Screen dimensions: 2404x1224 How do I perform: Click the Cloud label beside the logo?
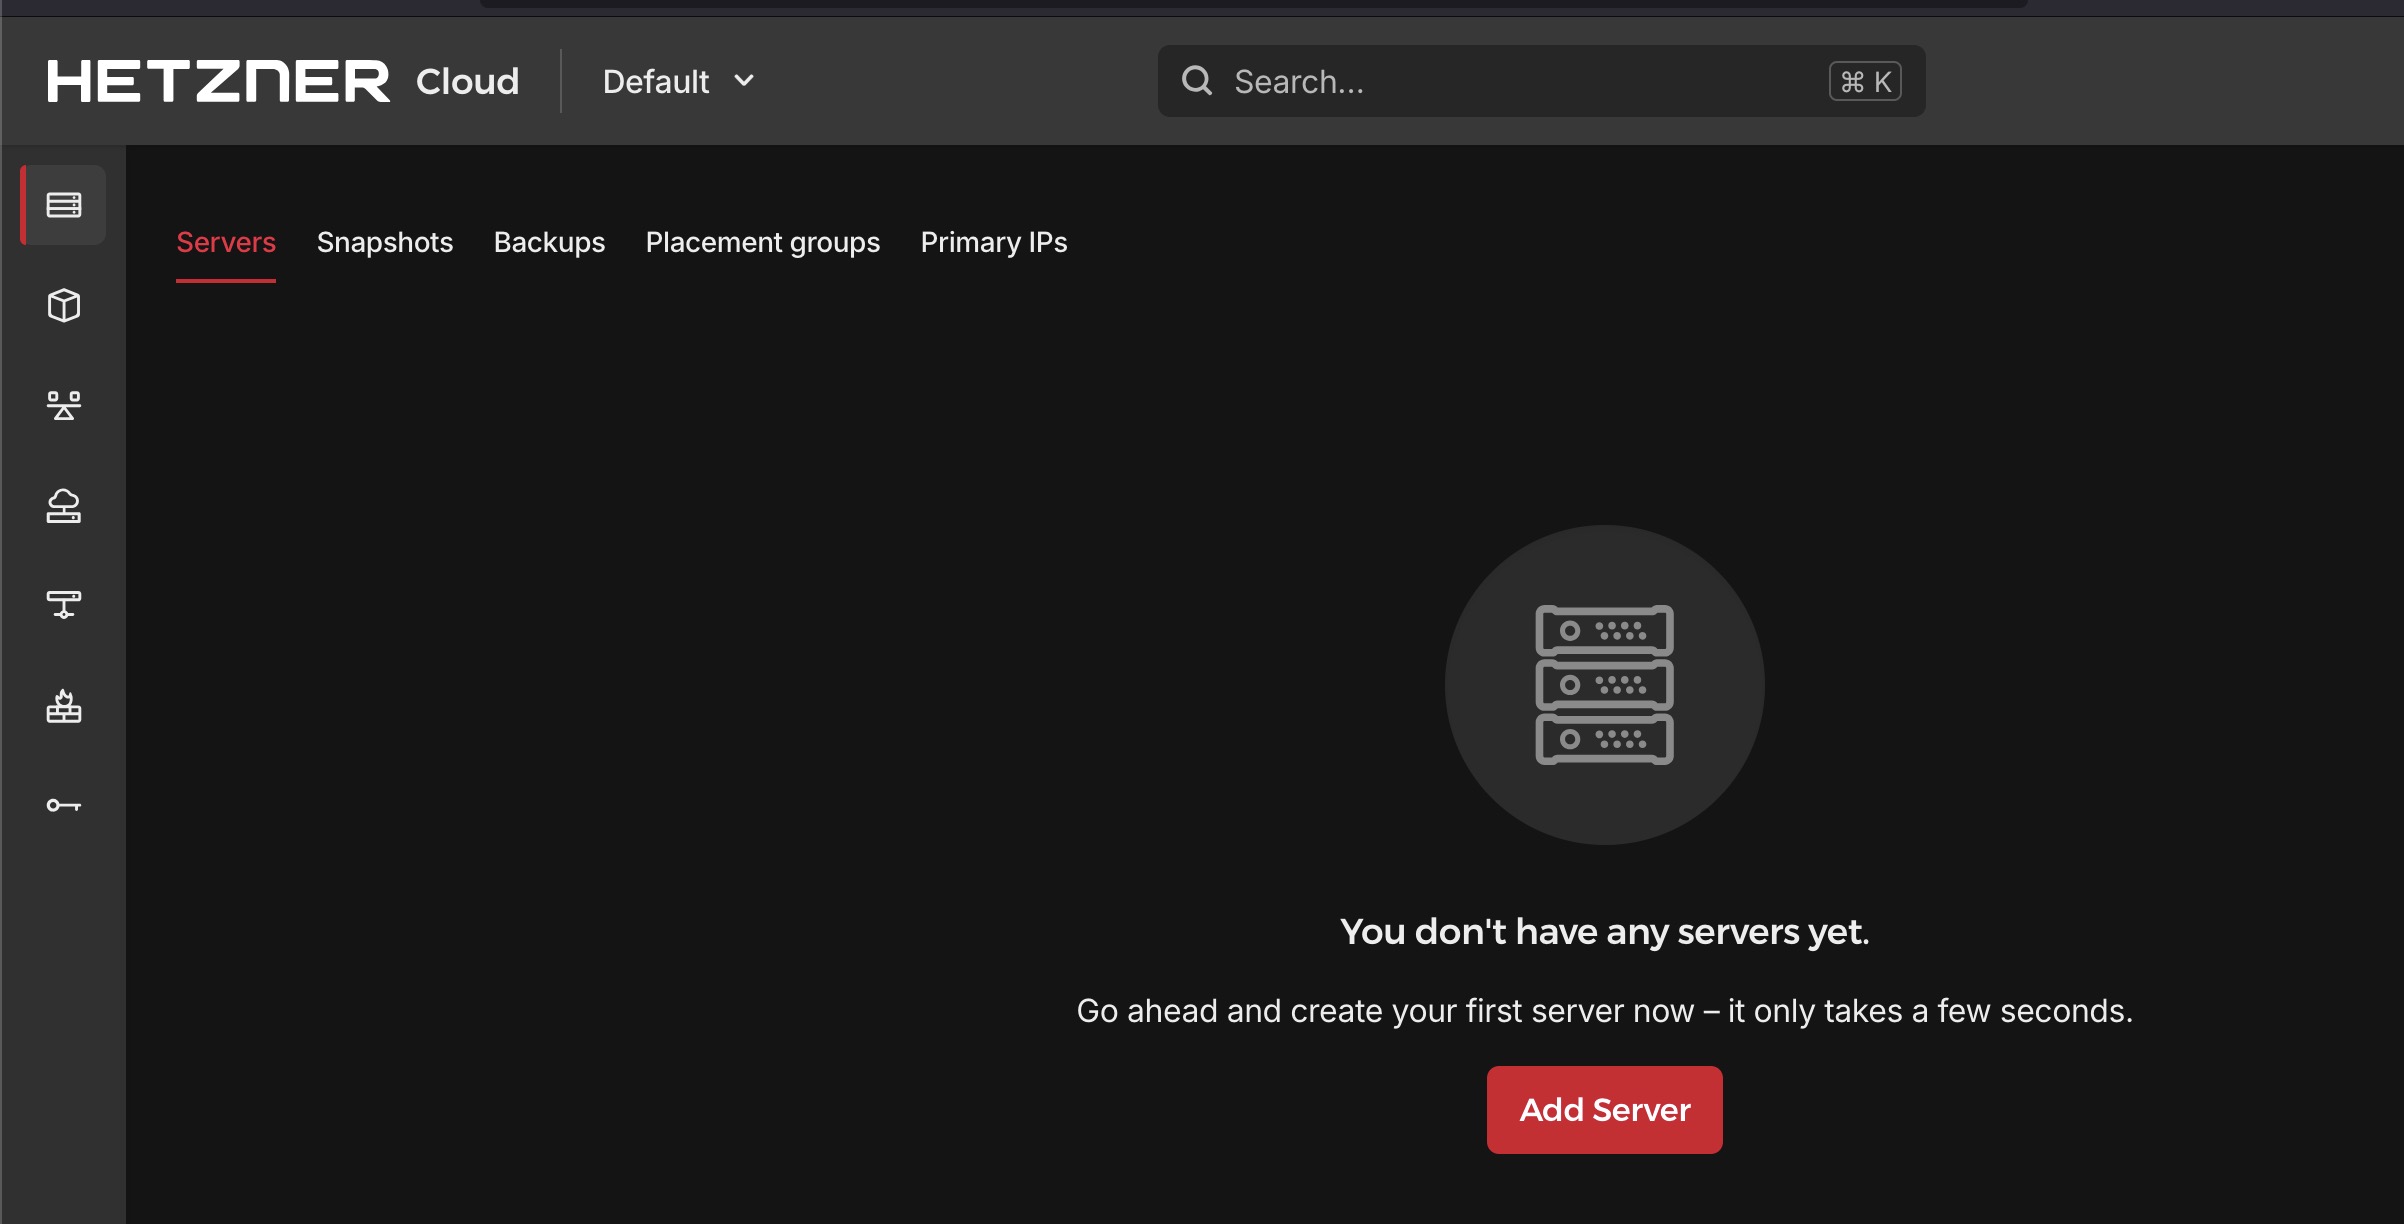pyautogui.click(x=467, y=81)
